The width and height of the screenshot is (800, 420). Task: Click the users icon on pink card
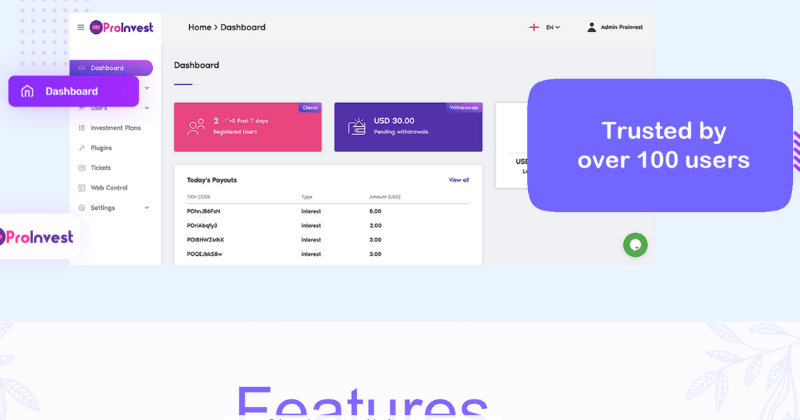pos(196,127)
